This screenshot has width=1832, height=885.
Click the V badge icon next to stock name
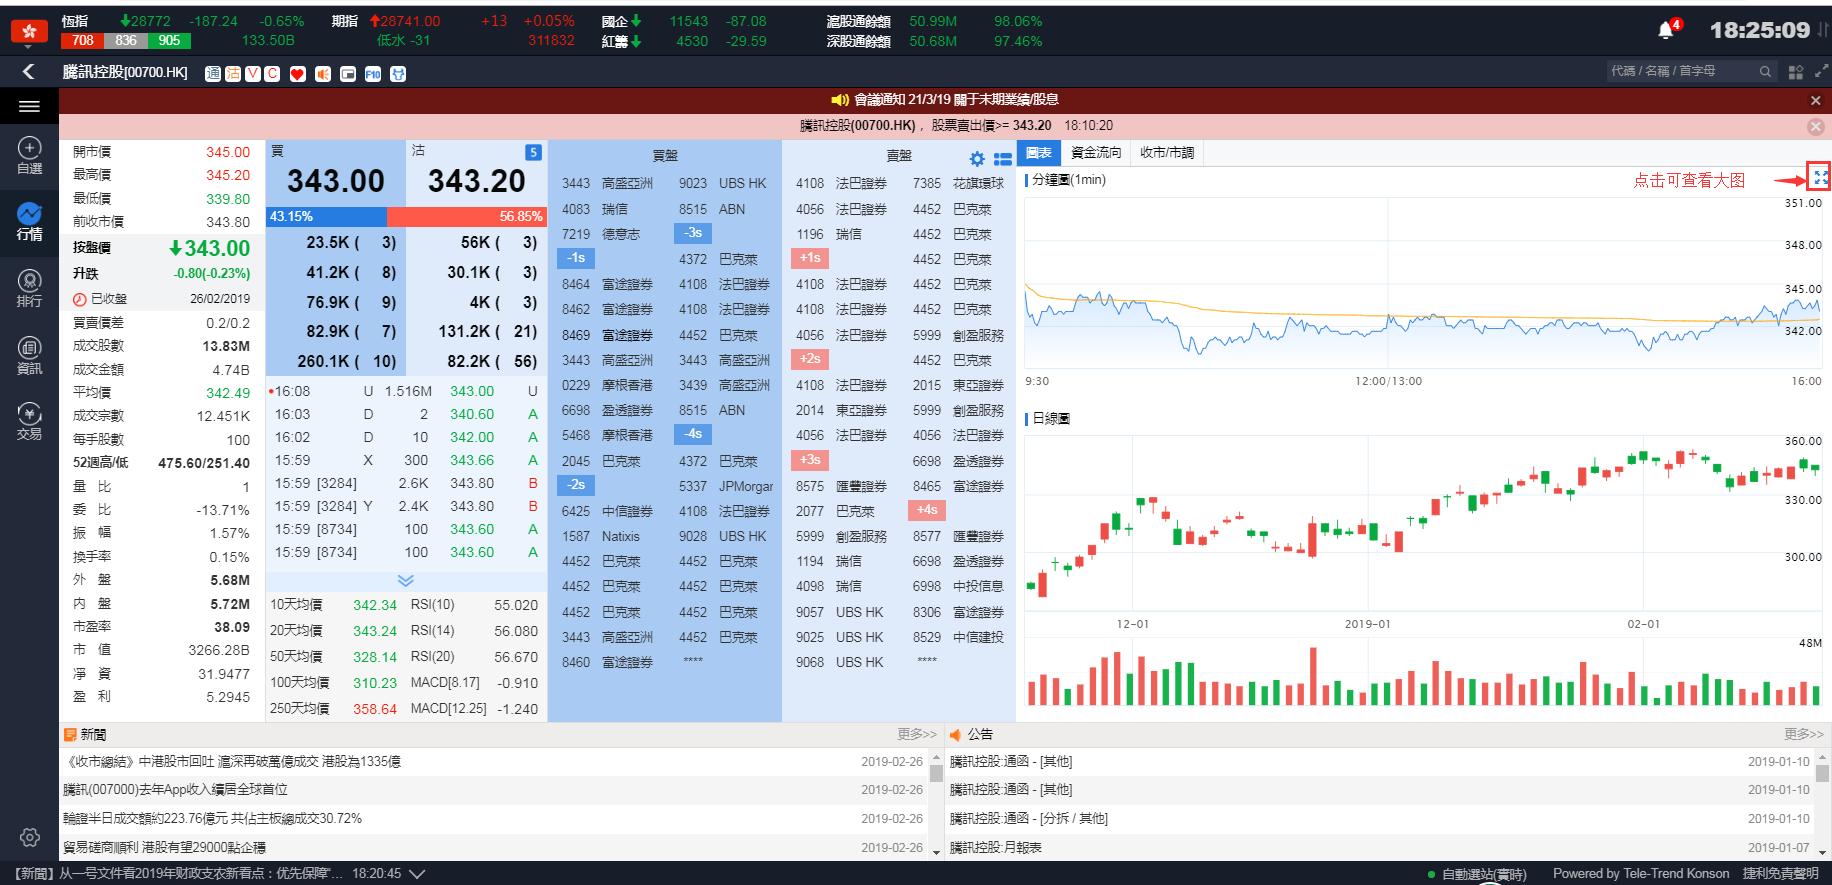click(x=252, y=73)
